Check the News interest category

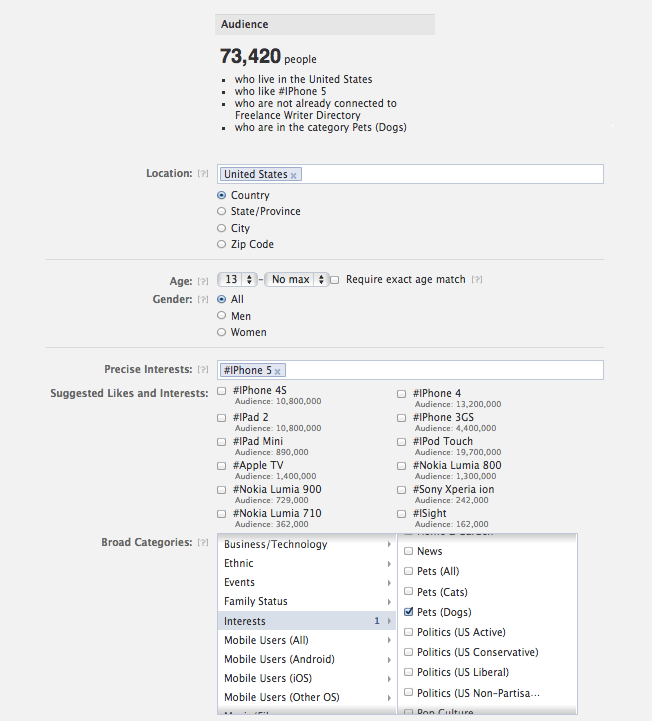tap(408, 551)
